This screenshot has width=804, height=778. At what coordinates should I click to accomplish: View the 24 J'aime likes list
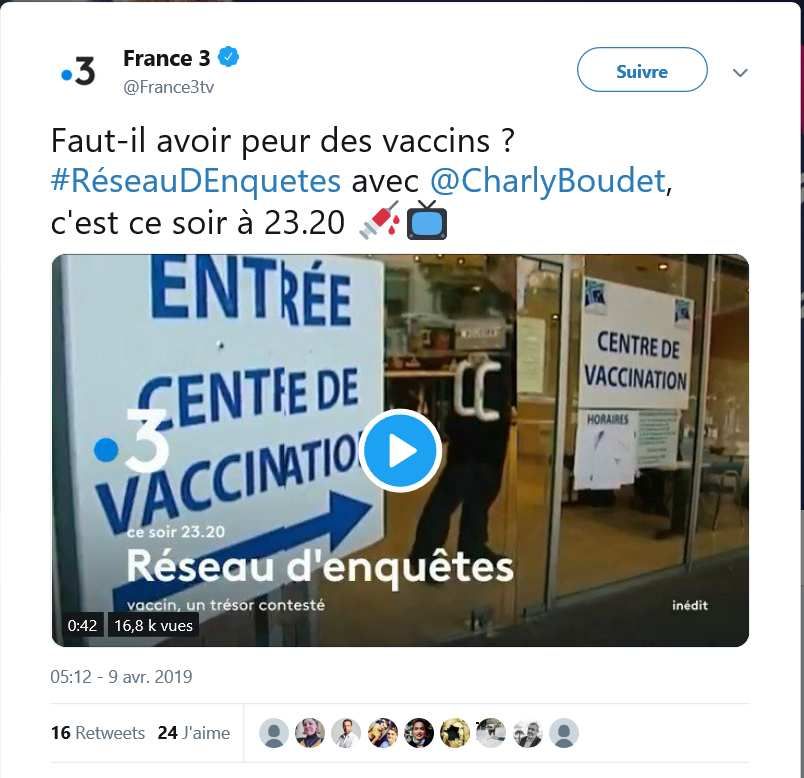tap(194, 732)
